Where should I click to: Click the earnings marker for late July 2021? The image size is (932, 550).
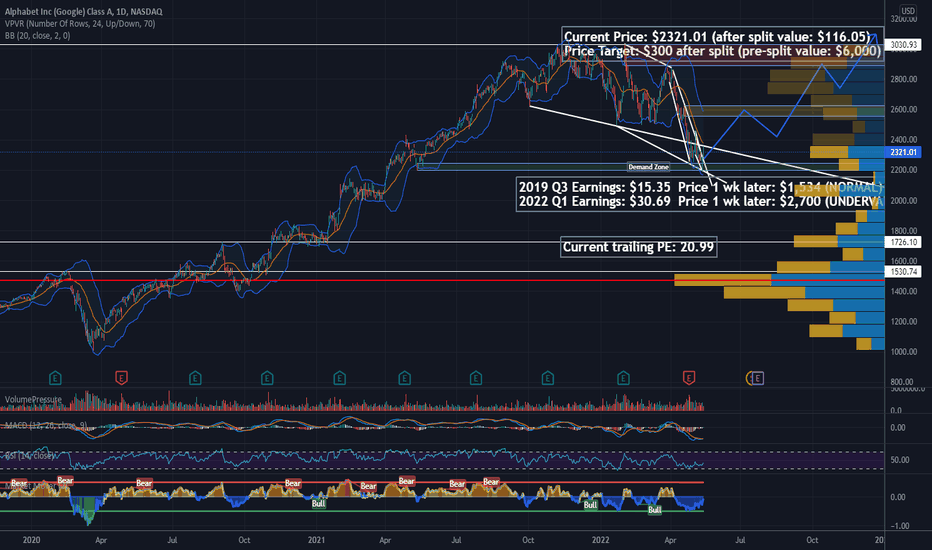476,378
